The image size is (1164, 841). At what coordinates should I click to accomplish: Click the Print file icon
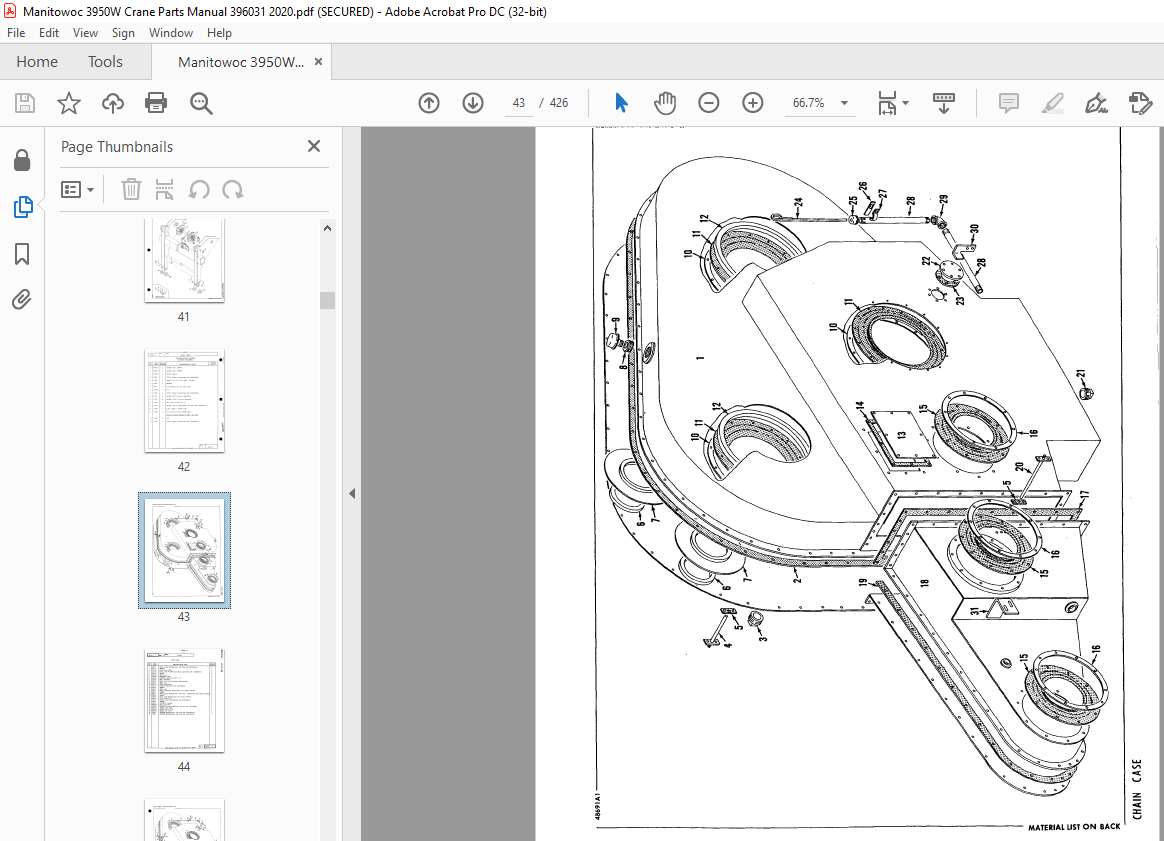(x=156, y=102)
